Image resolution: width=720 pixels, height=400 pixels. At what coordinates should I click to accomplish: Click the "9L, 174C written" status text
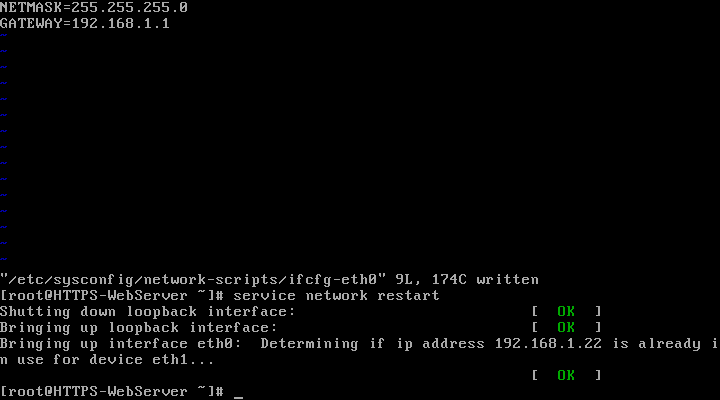pos(467,280)
